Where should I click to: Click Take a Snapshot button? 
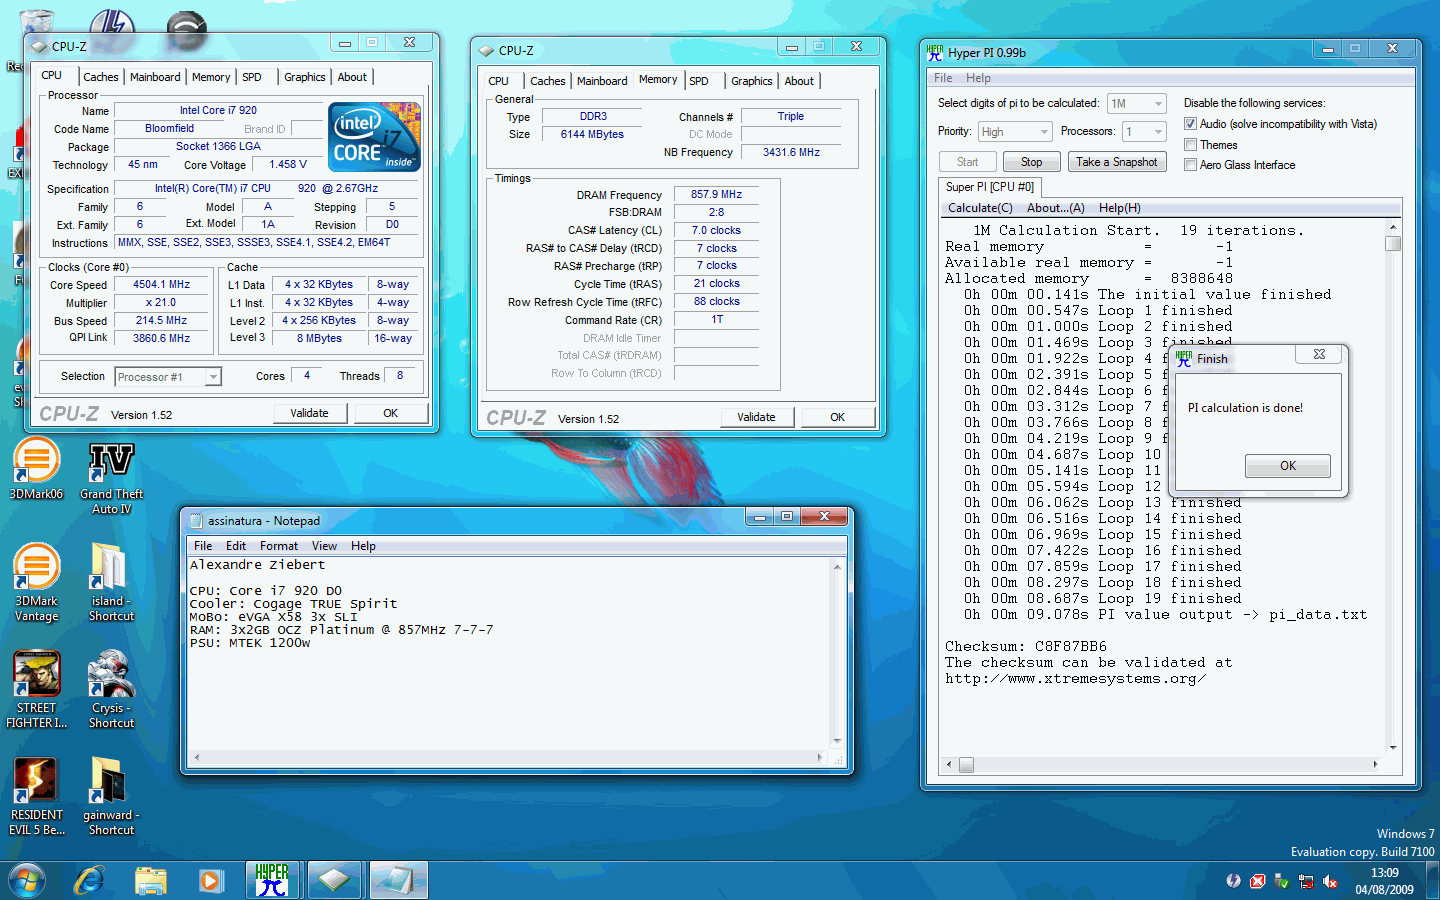pos(1116,162)
